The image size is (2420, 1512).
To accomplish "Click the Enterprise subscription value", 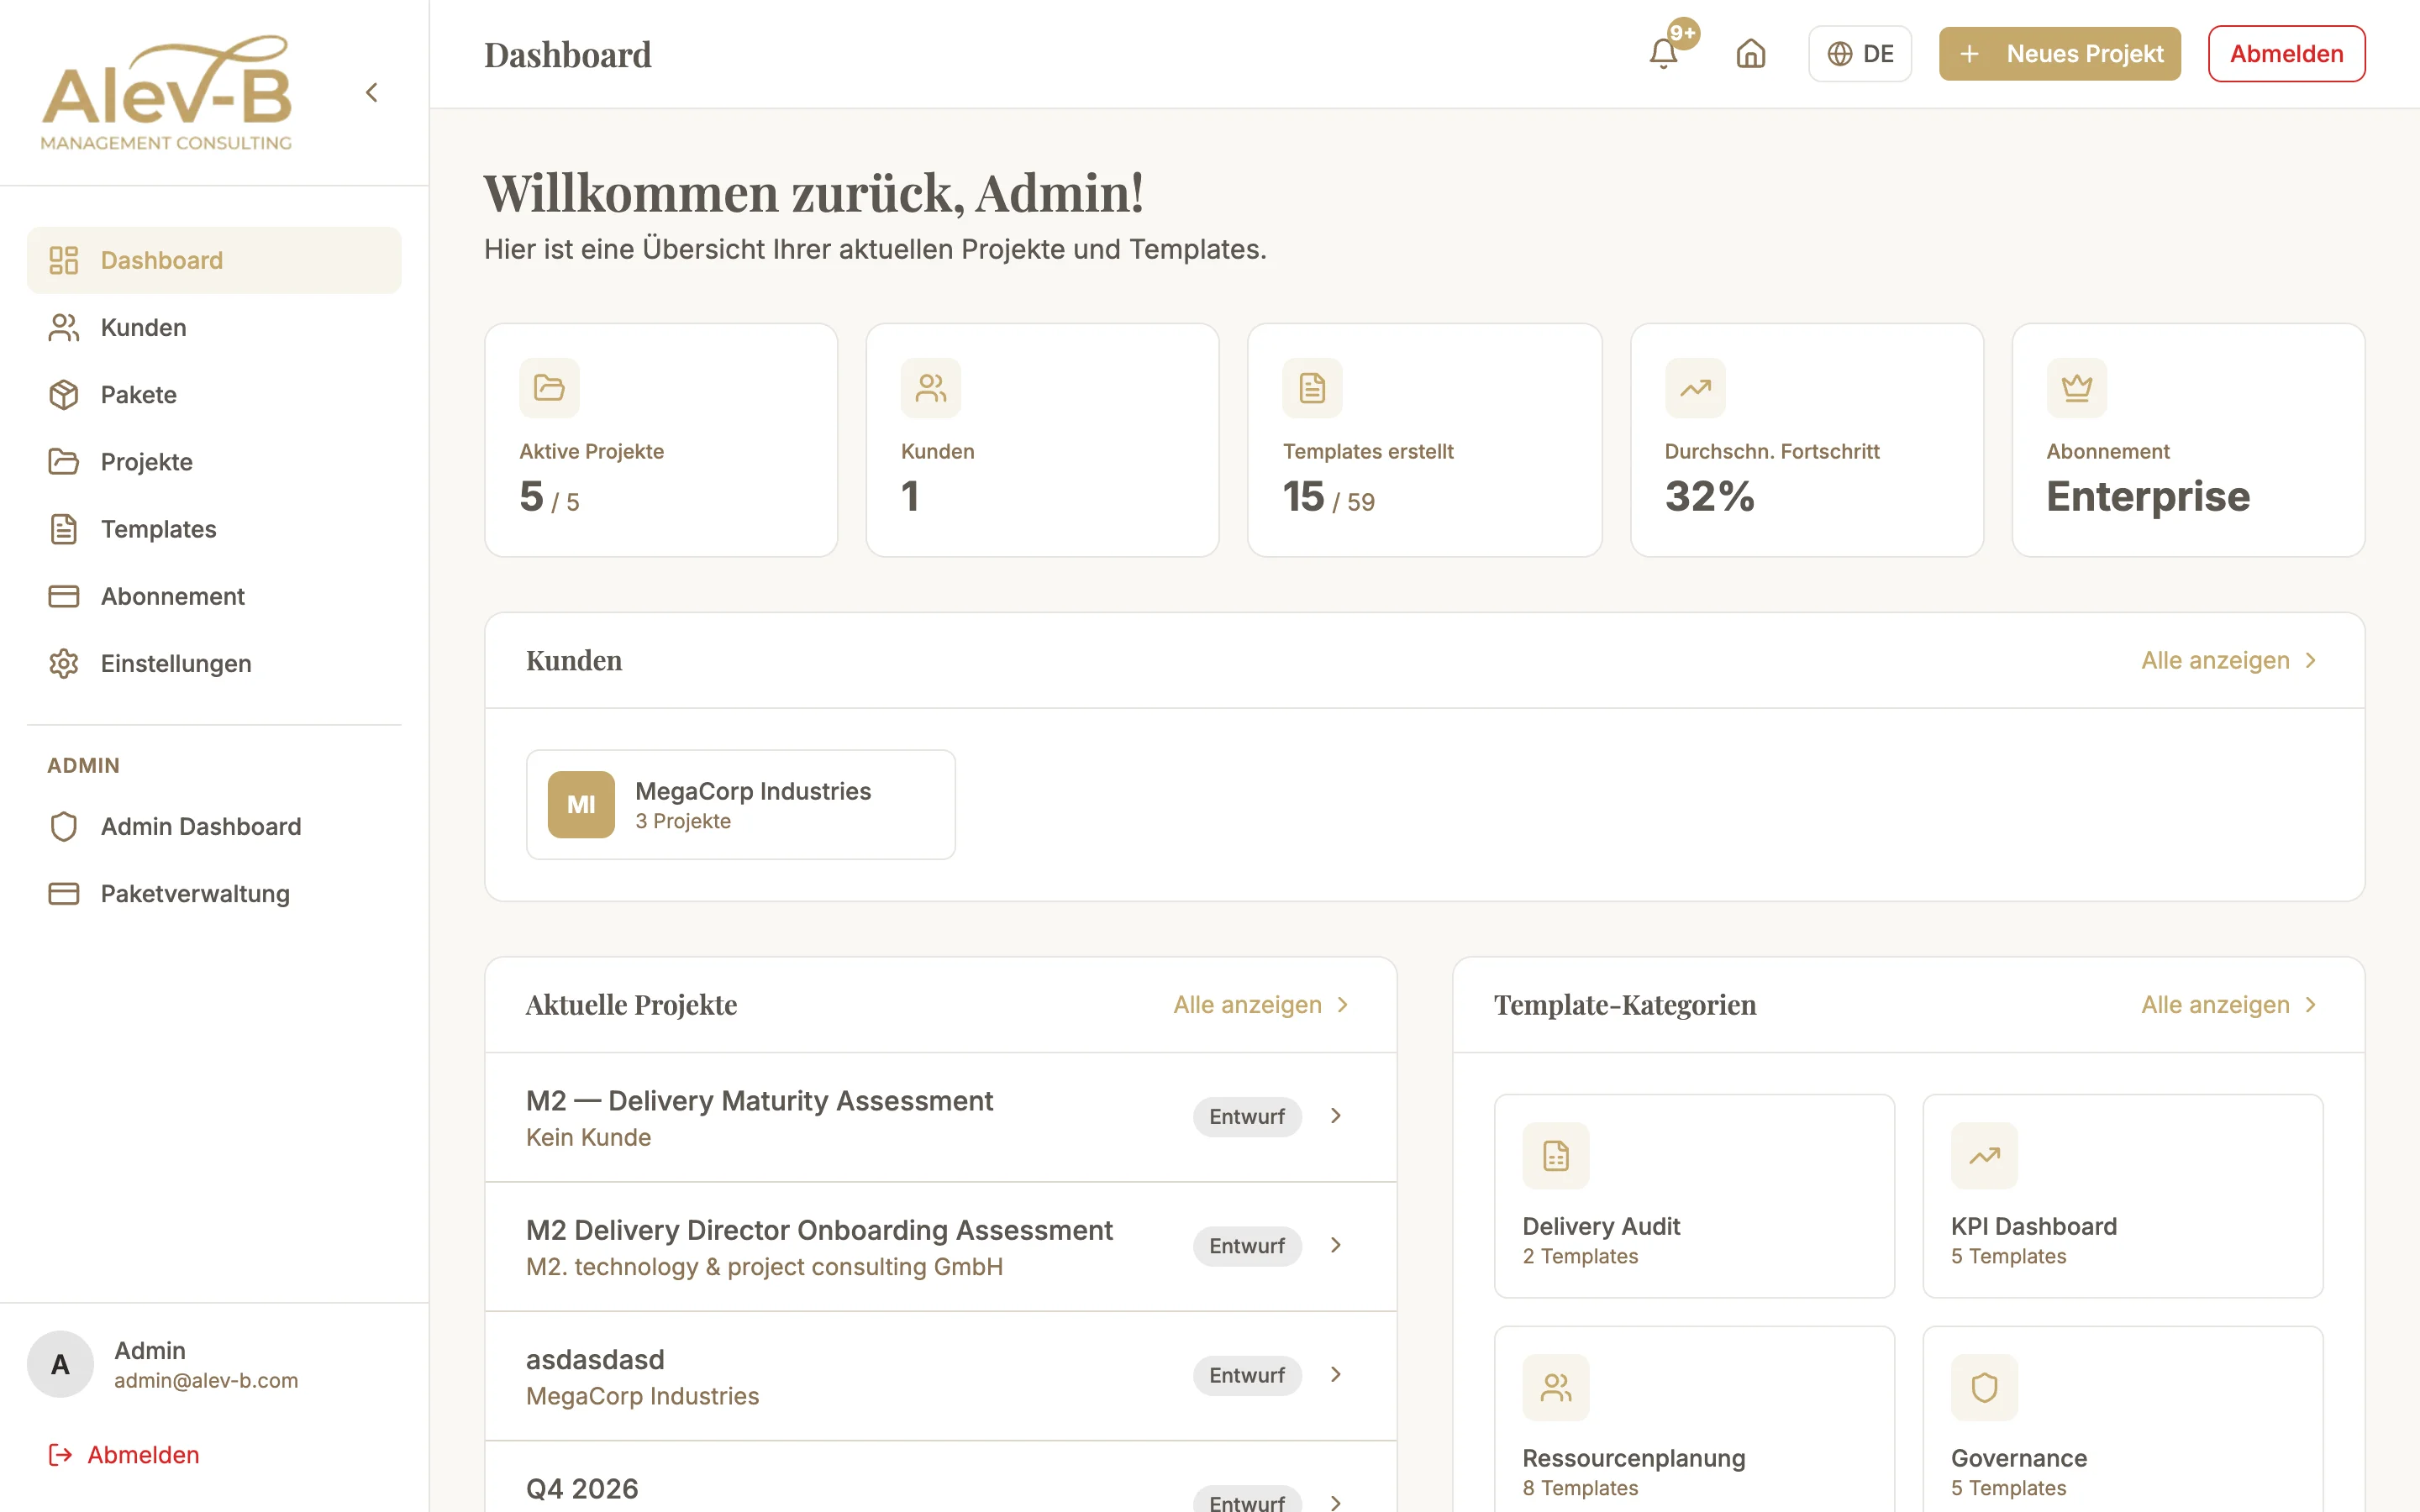I will pyautogui.click(x=2148, y=496).
